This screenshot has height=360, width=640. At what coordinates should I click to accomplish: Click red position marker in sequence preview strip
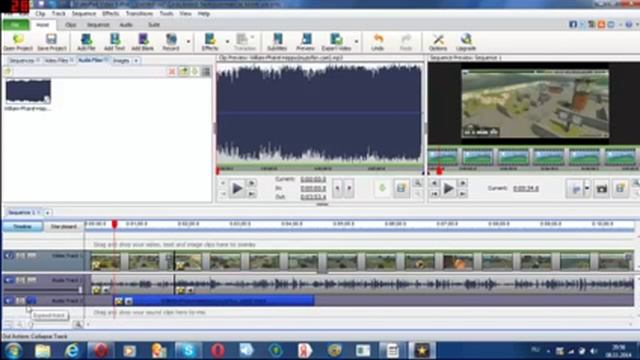click(440, 171)
